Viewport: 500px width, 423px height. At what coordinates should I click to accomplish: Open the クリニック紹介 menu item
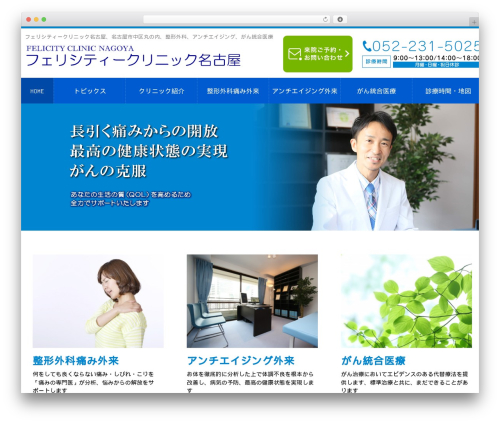click(161, 91)
